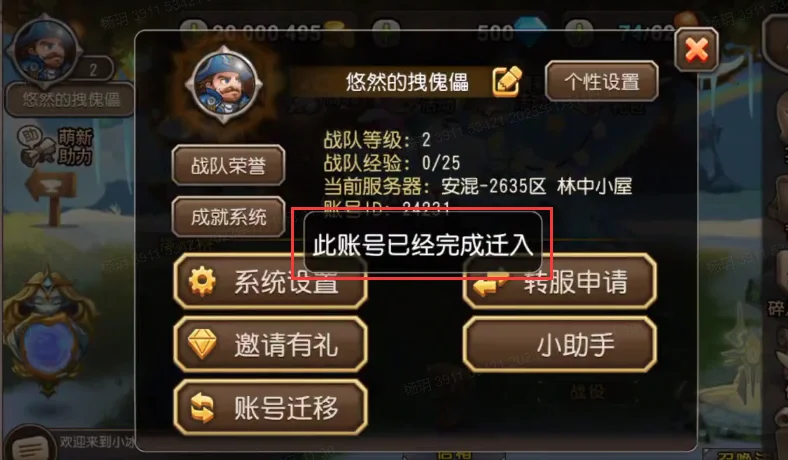Viewport: 788px width, 460px height.
Task: Open 小助手 assistant button
Action: click(560, 345)
